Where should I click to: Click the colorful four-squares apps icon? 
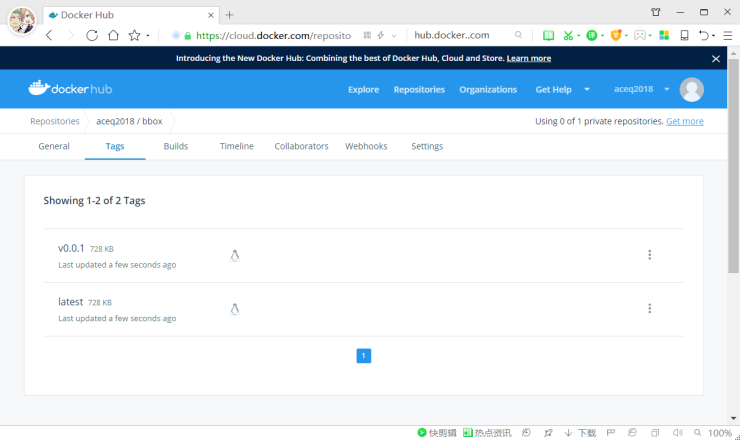point(664,35)
